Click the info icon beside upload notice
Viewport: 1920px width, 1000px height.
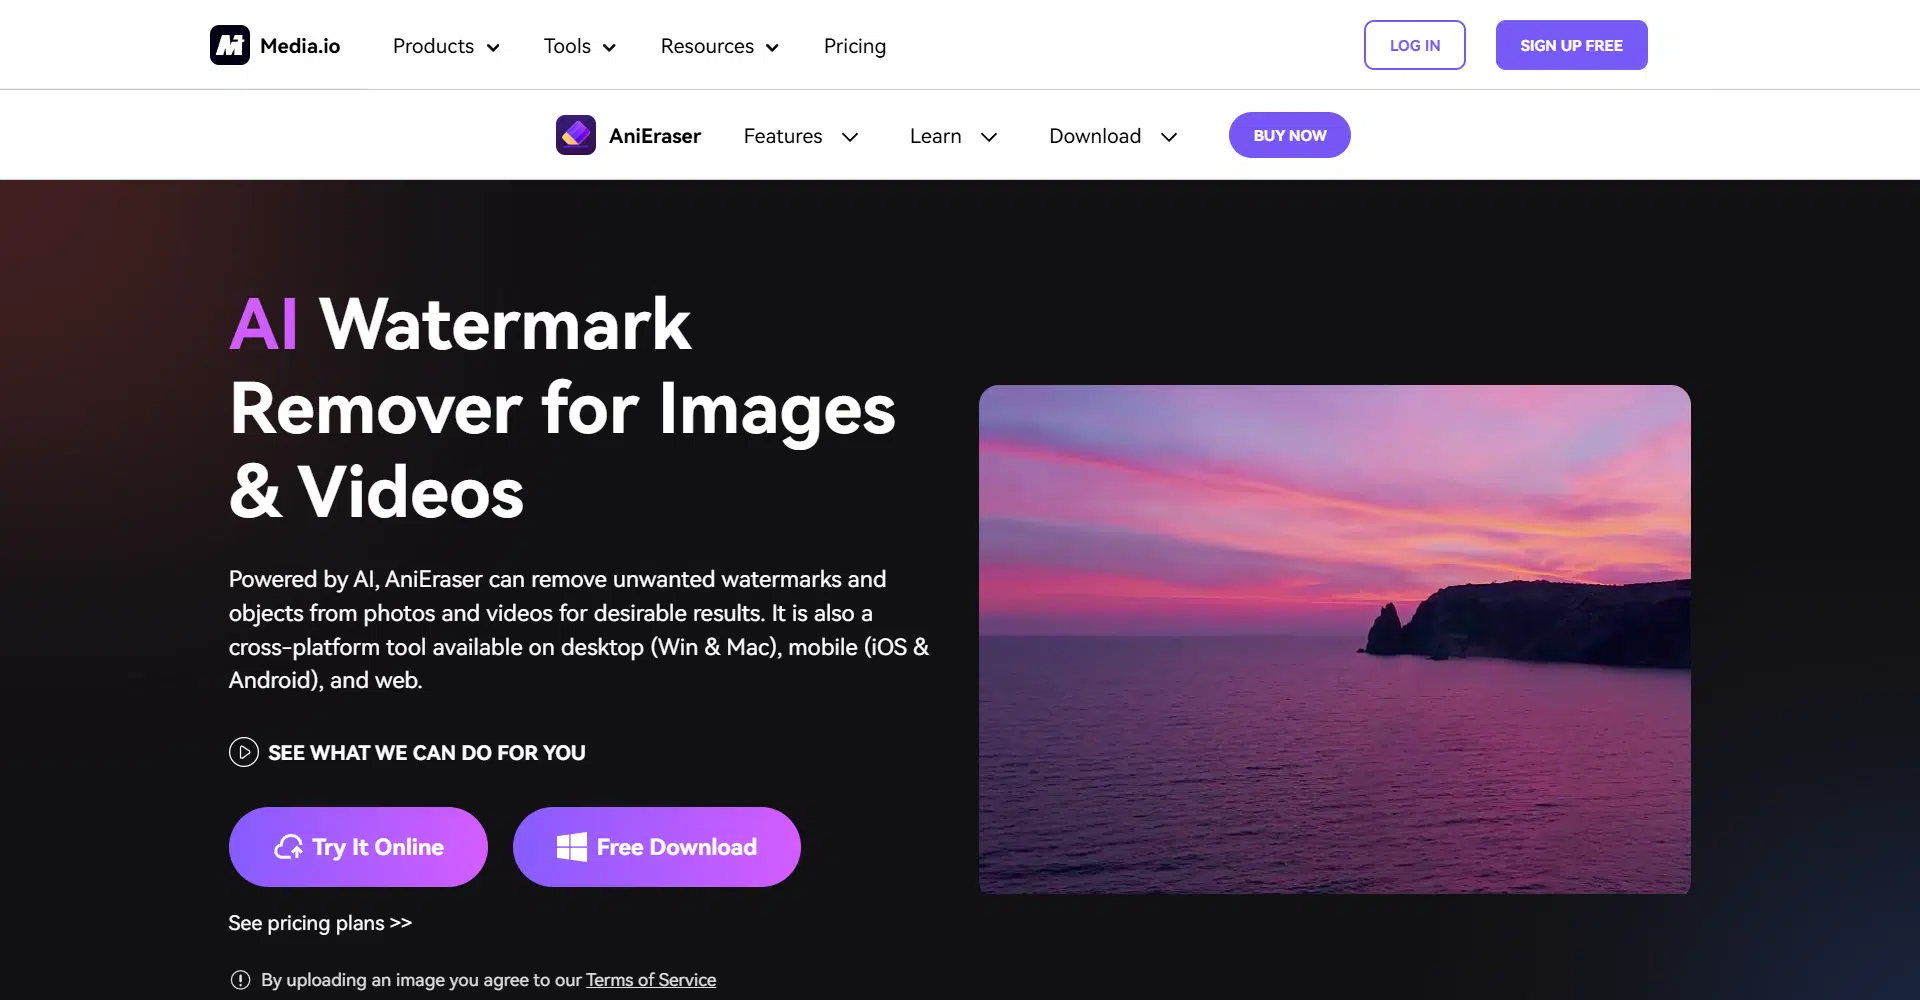click(240, 980)
